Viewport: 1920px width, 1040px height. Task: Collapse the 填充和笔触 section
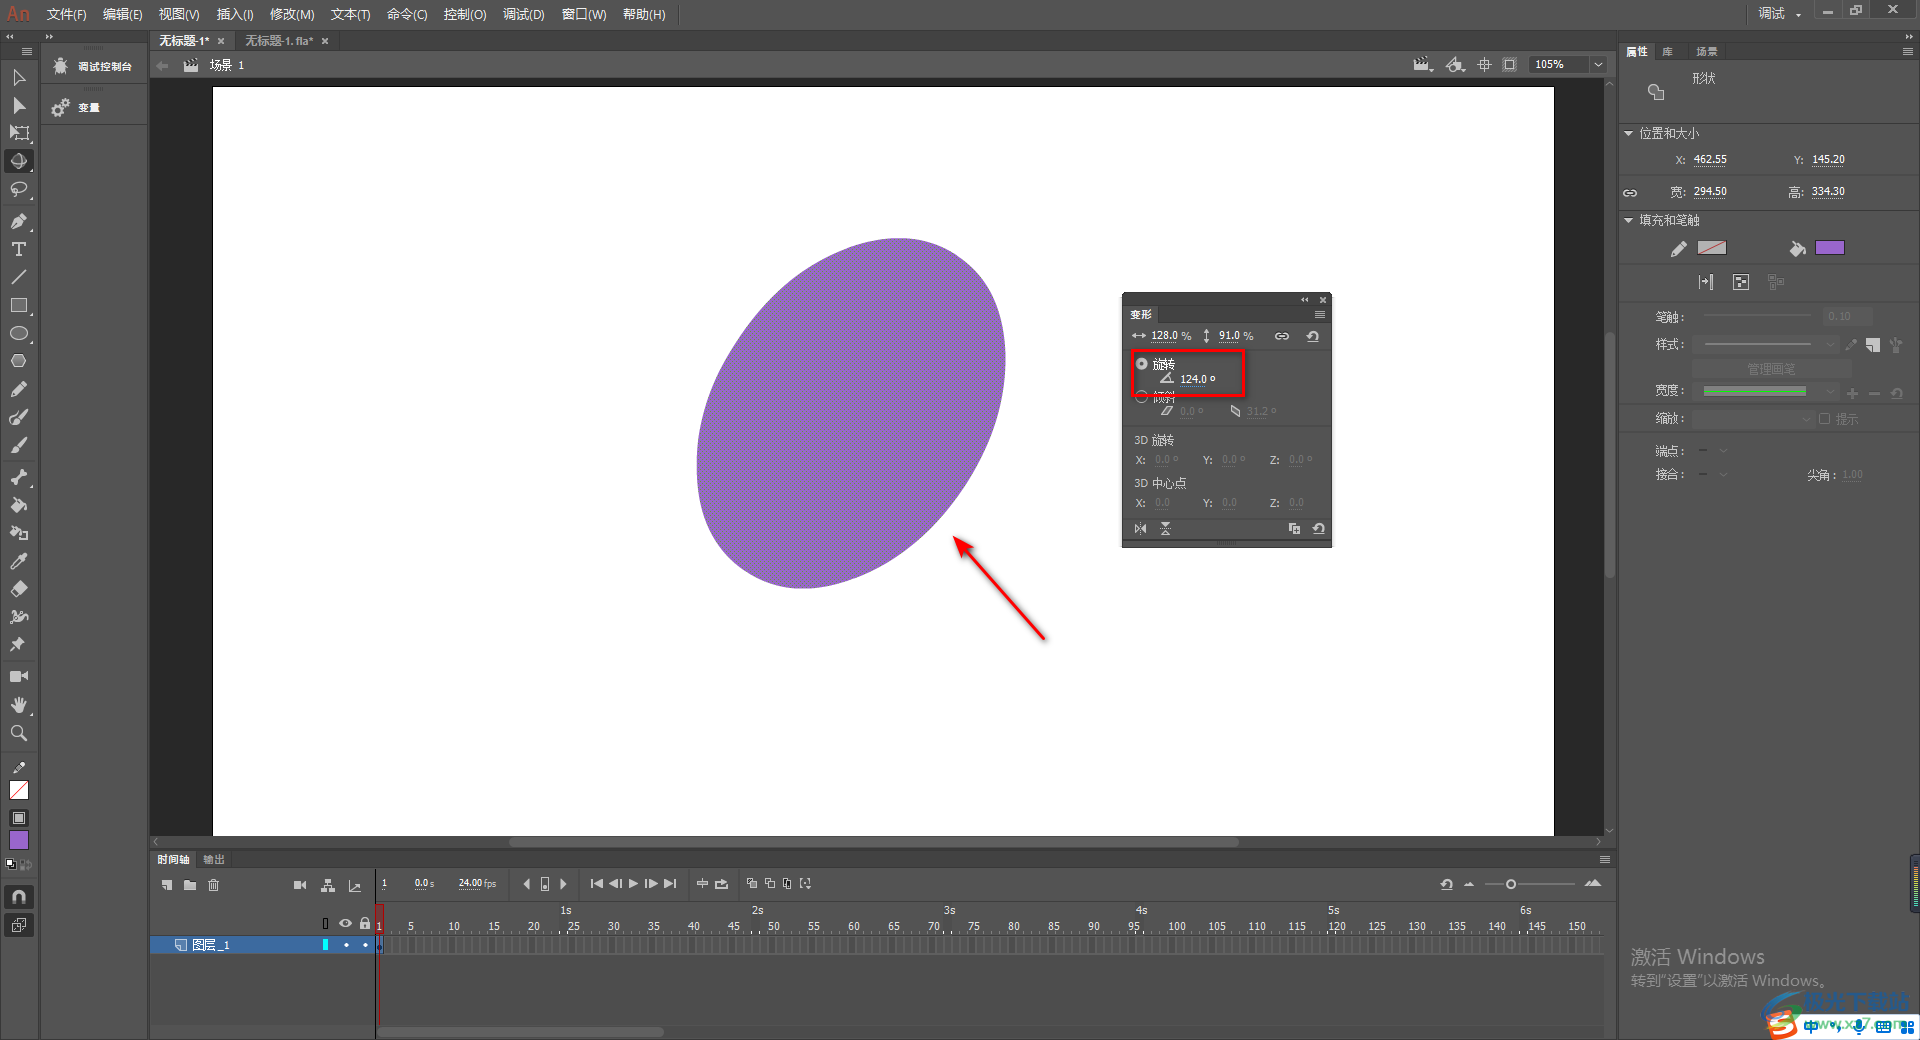(x=1628, y=220)
